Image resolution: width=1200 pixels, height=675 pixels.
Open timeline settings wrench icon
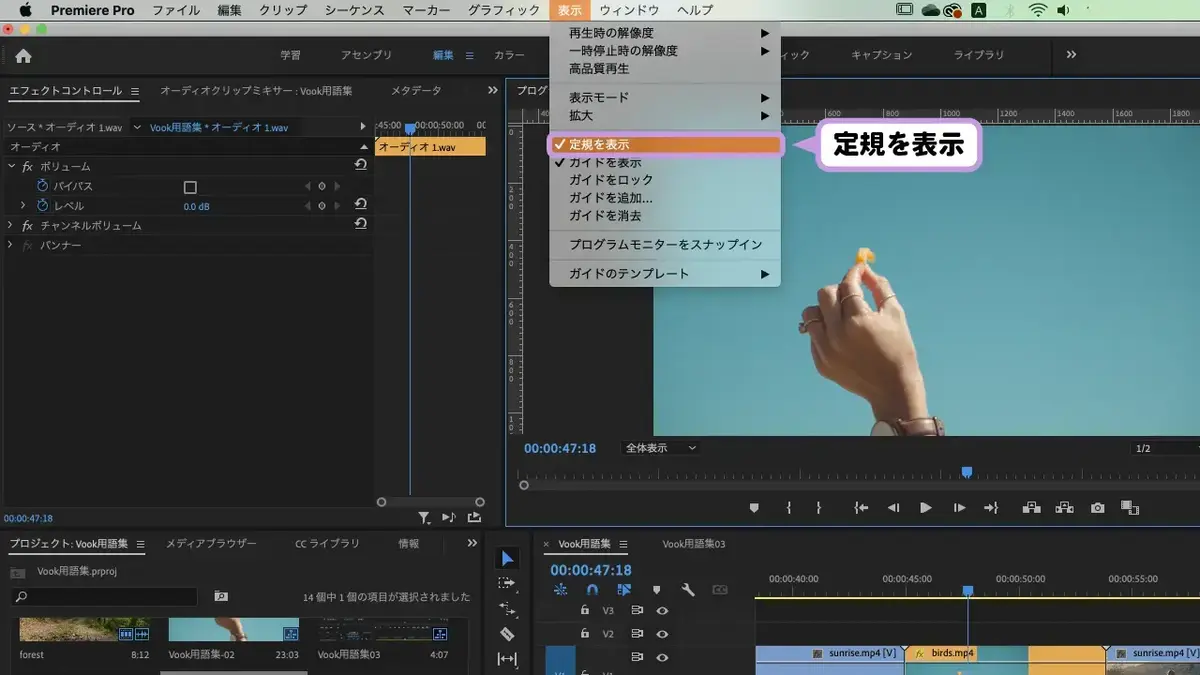[688, 590]
